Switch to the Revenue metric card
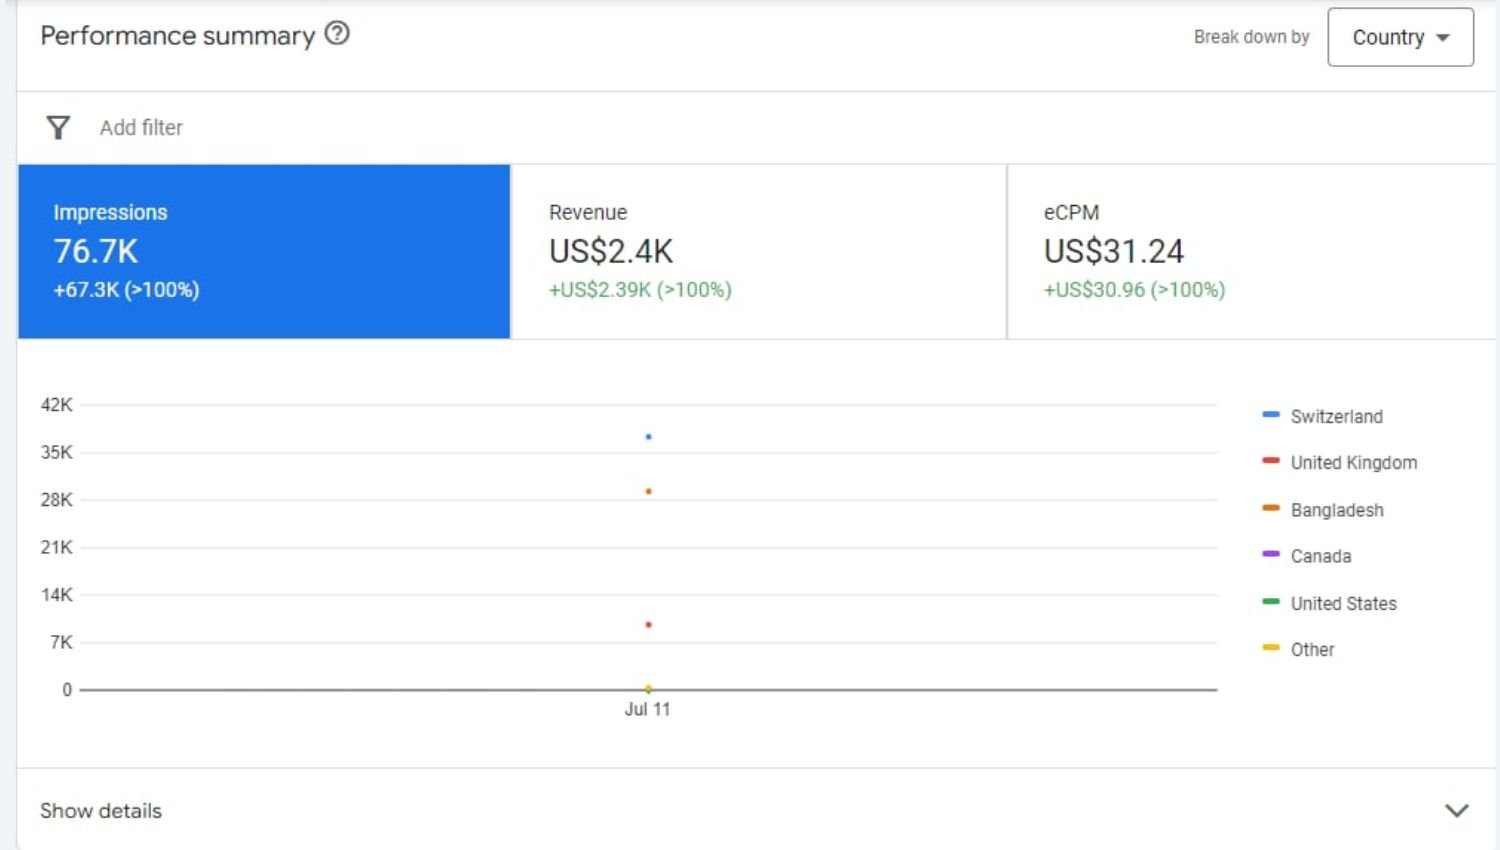The image size is (1500, 850). (x=759, y=251)
